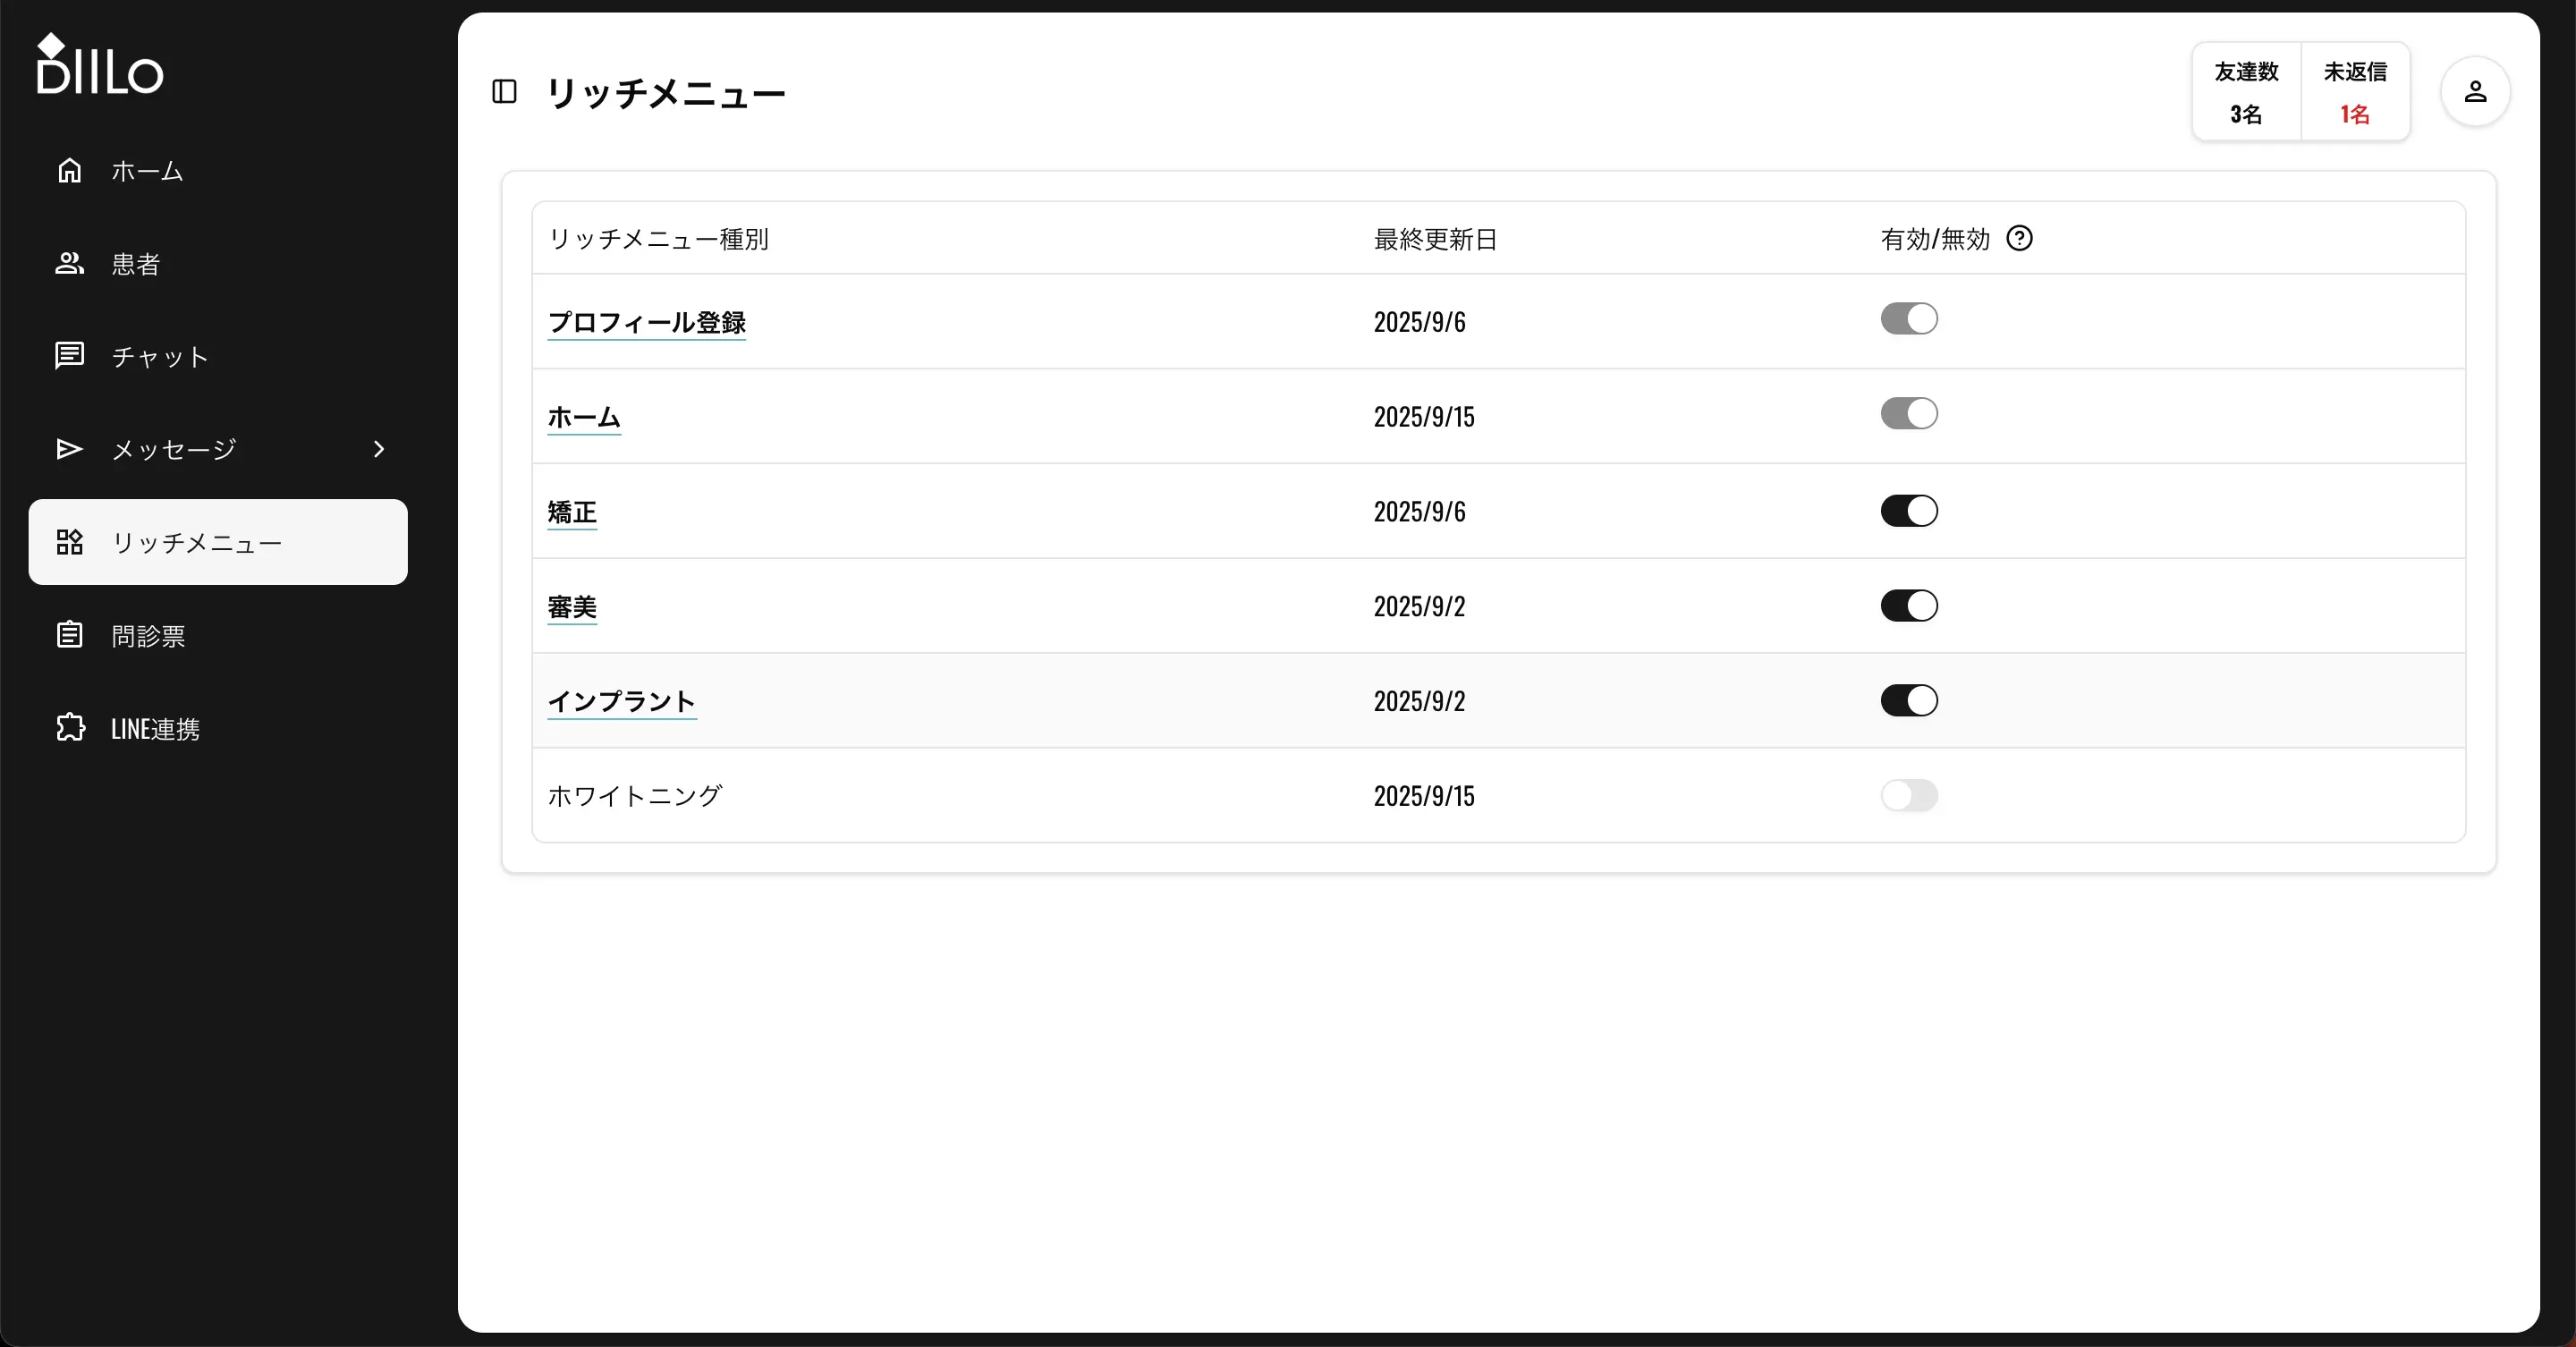Navigate to ホーム in the sidebar

[147, 170]
